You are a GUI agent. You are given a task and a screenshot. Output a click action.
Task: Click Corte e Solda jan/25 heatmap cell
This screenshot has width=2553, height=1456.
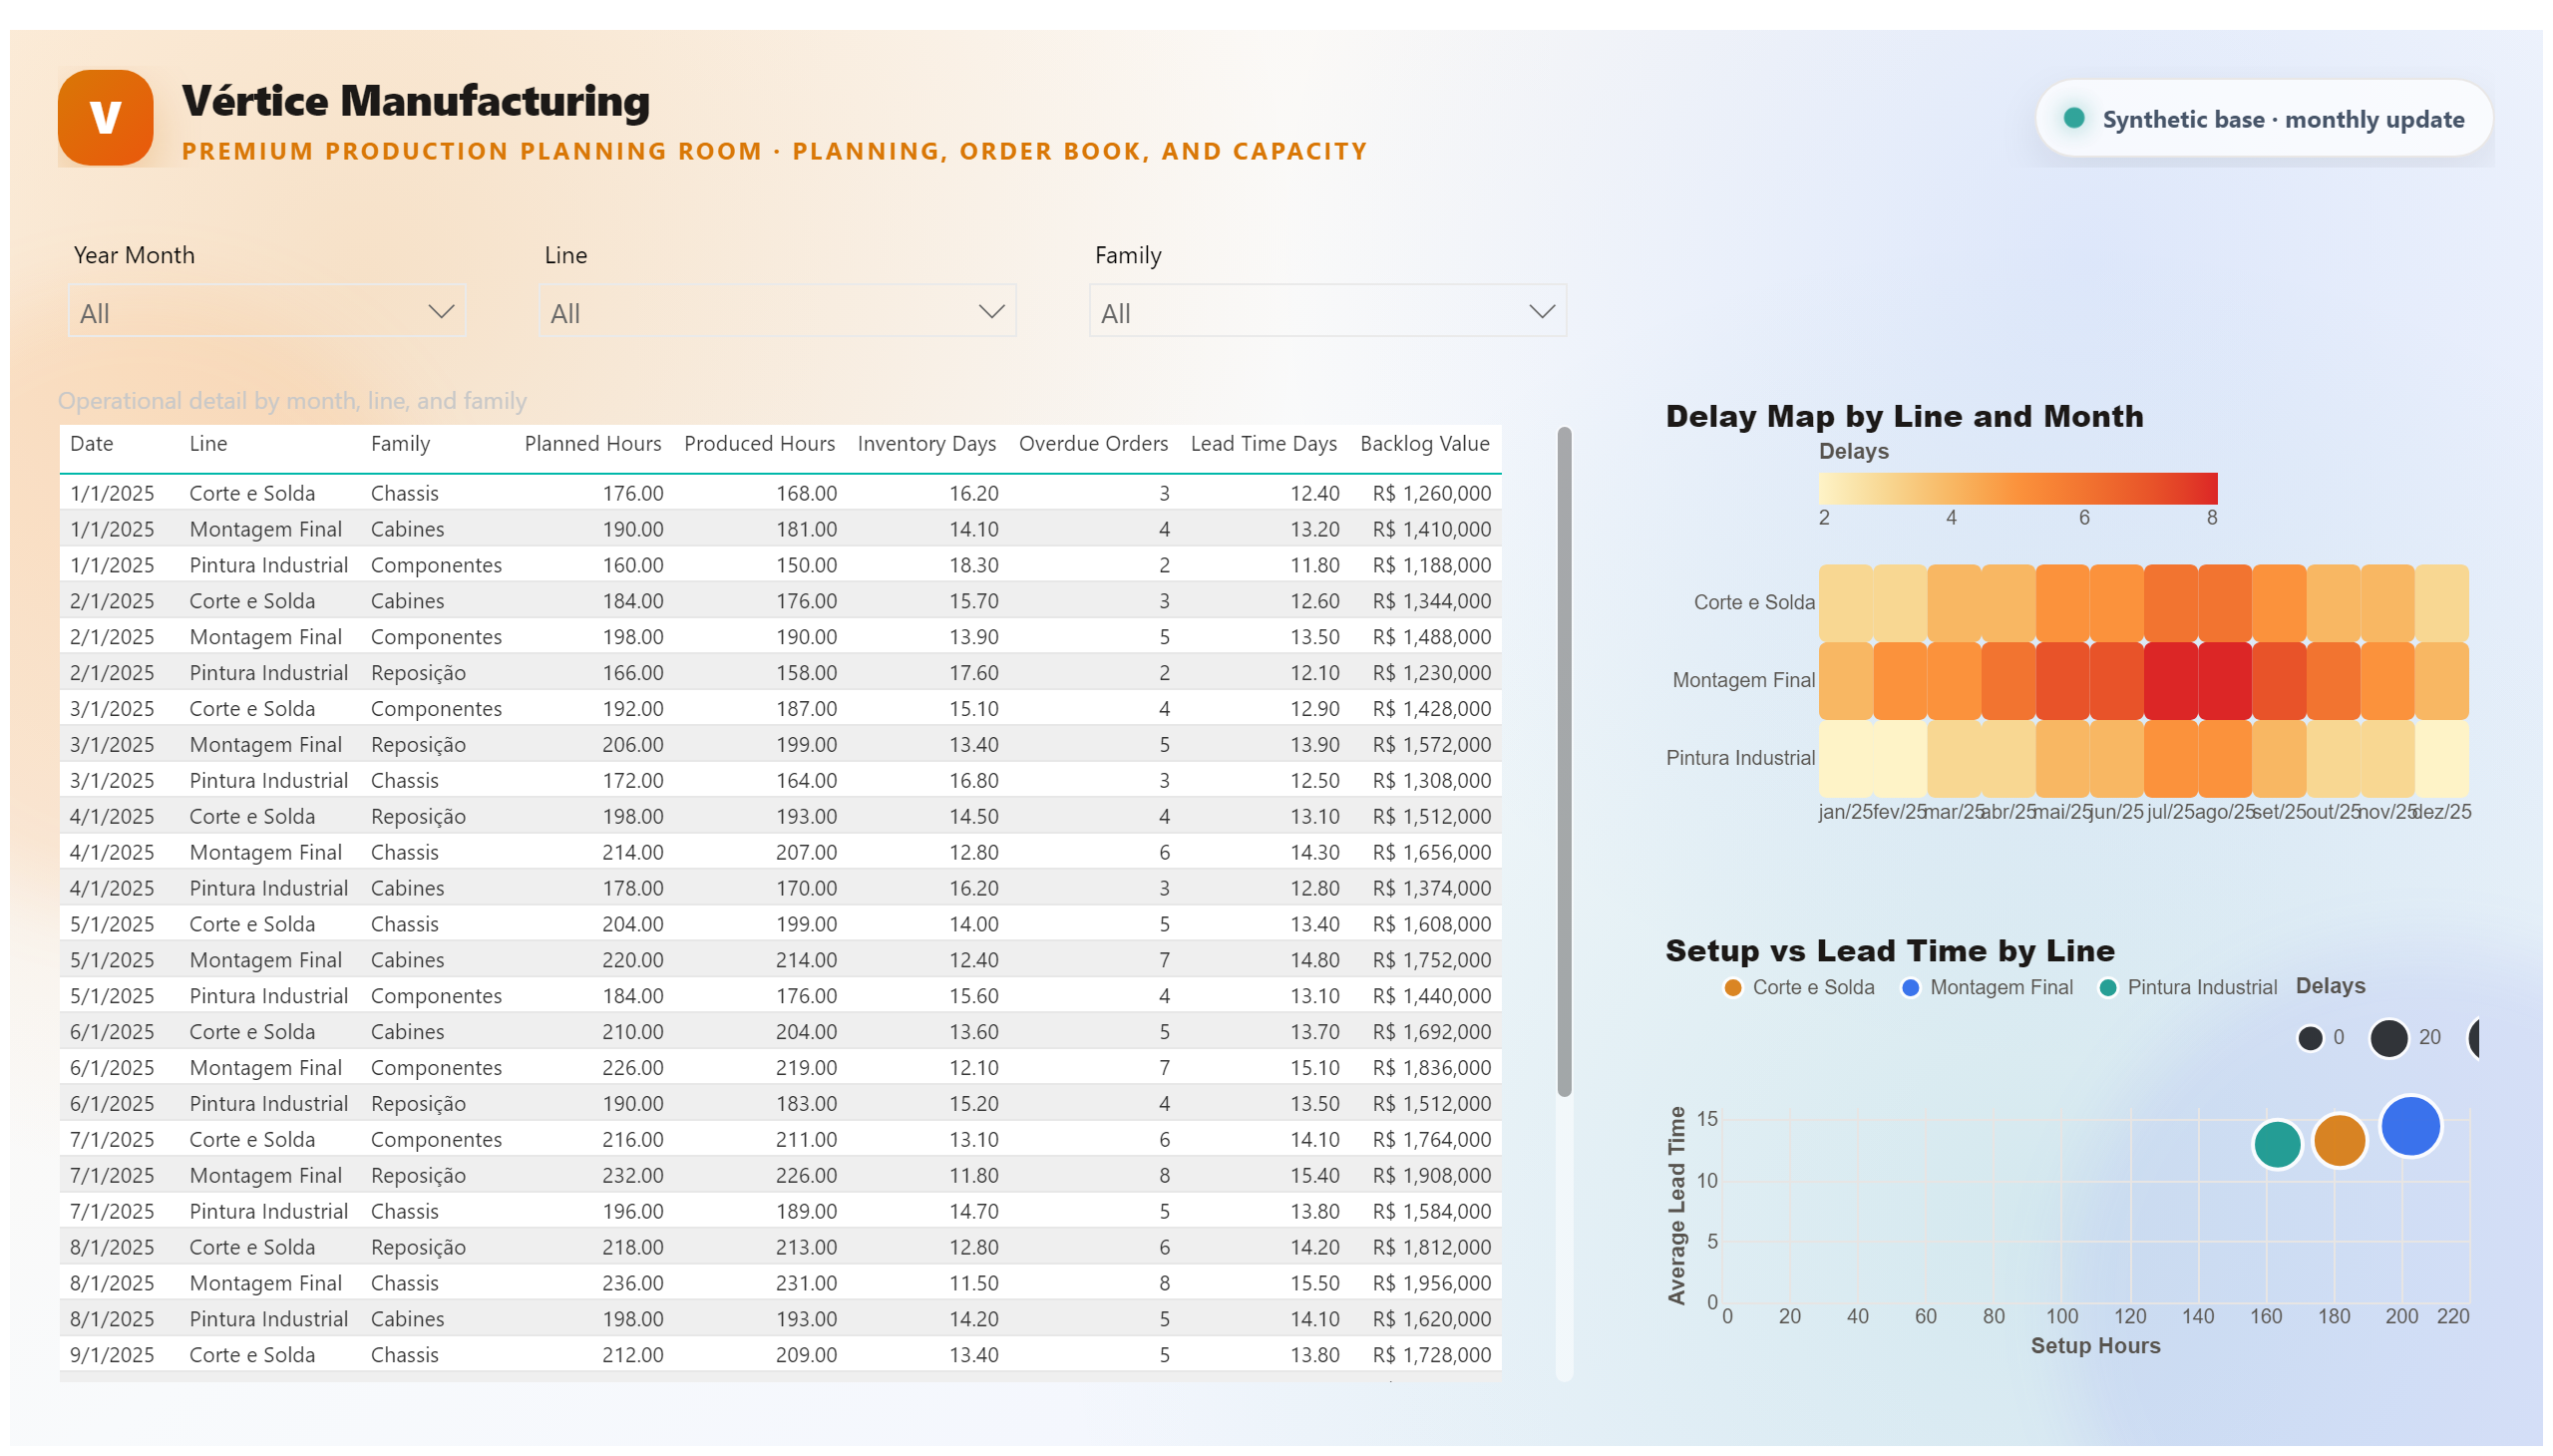click(x=1845, y=602)
